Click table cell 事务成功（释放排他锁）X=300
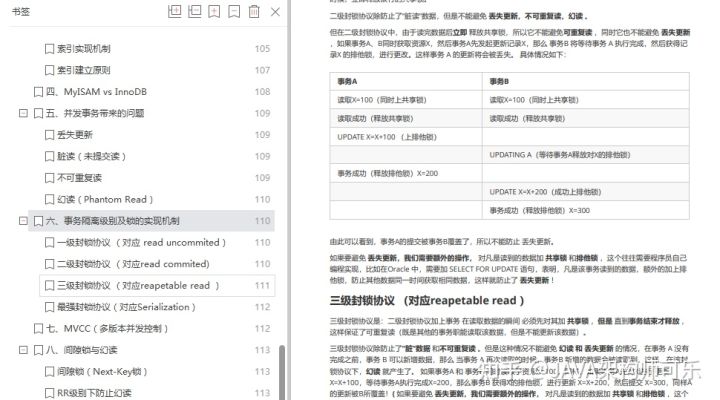 (586, 210)
